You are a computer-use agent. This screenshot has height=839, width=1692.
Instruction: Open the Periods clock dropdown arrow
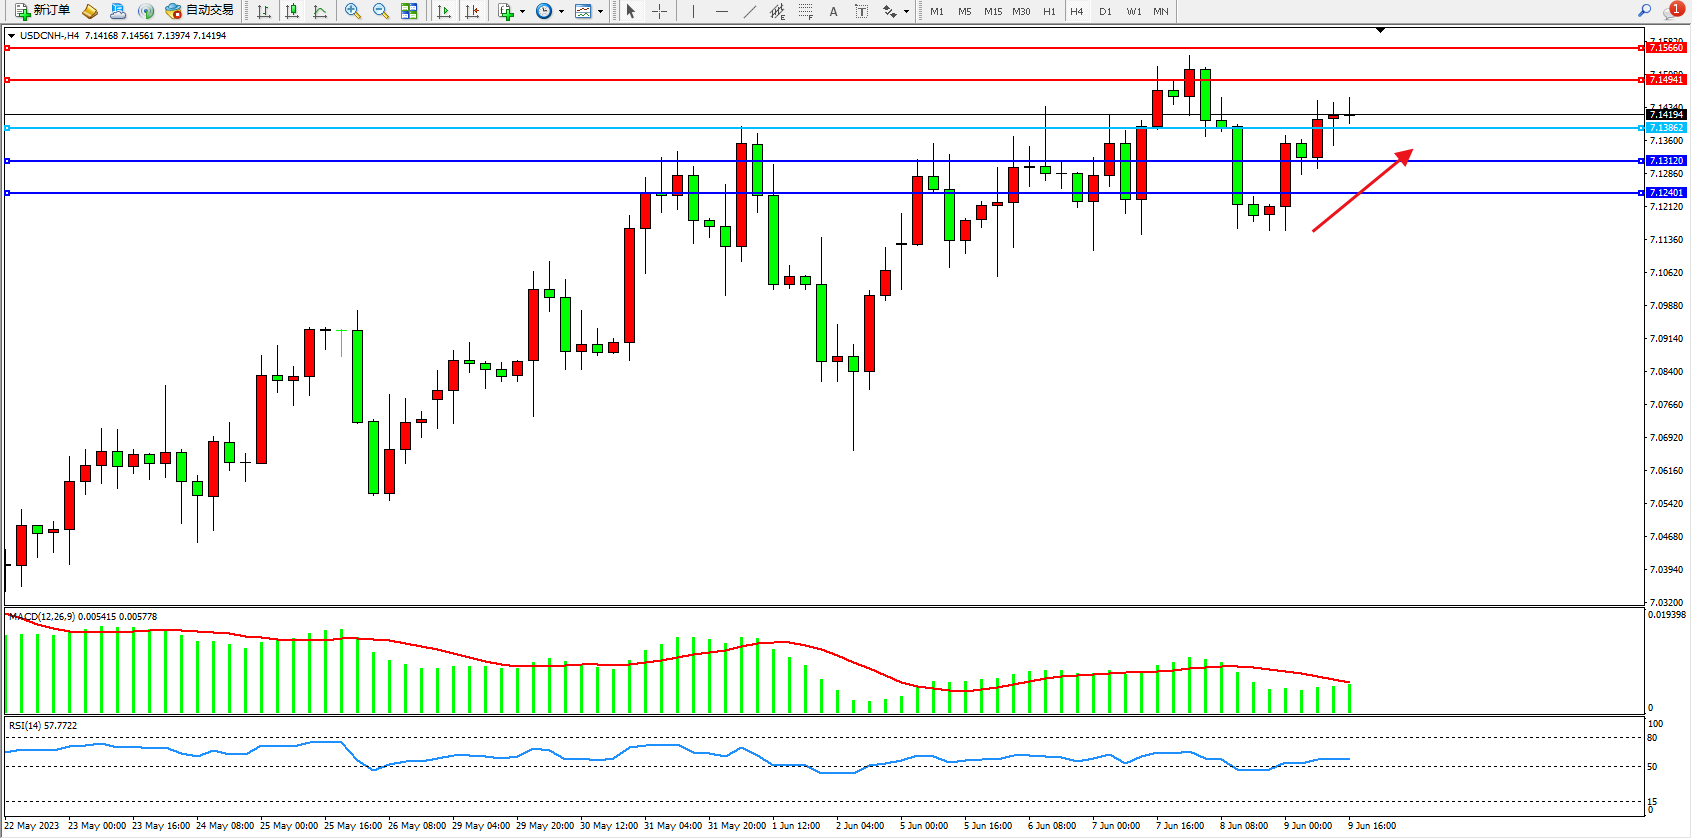coord(561,12)
